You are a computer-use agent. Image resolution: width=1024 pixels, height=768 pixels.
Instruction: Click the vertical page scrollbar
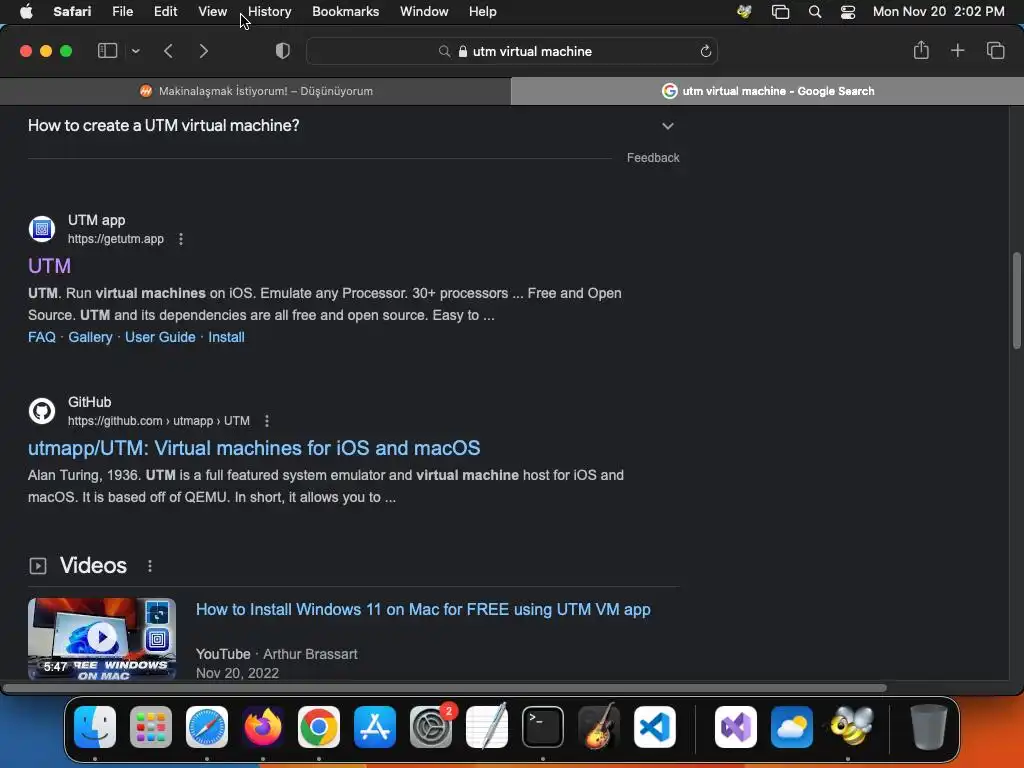(x=1016, y=300)
